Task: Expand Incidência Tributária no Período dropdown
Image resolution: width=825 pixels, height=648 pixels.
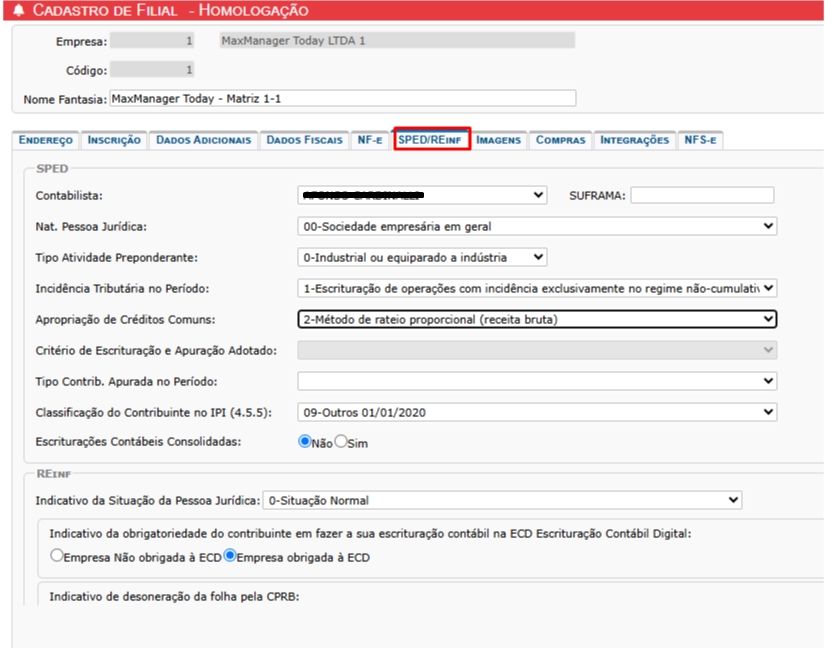Action: coord(537,288)
